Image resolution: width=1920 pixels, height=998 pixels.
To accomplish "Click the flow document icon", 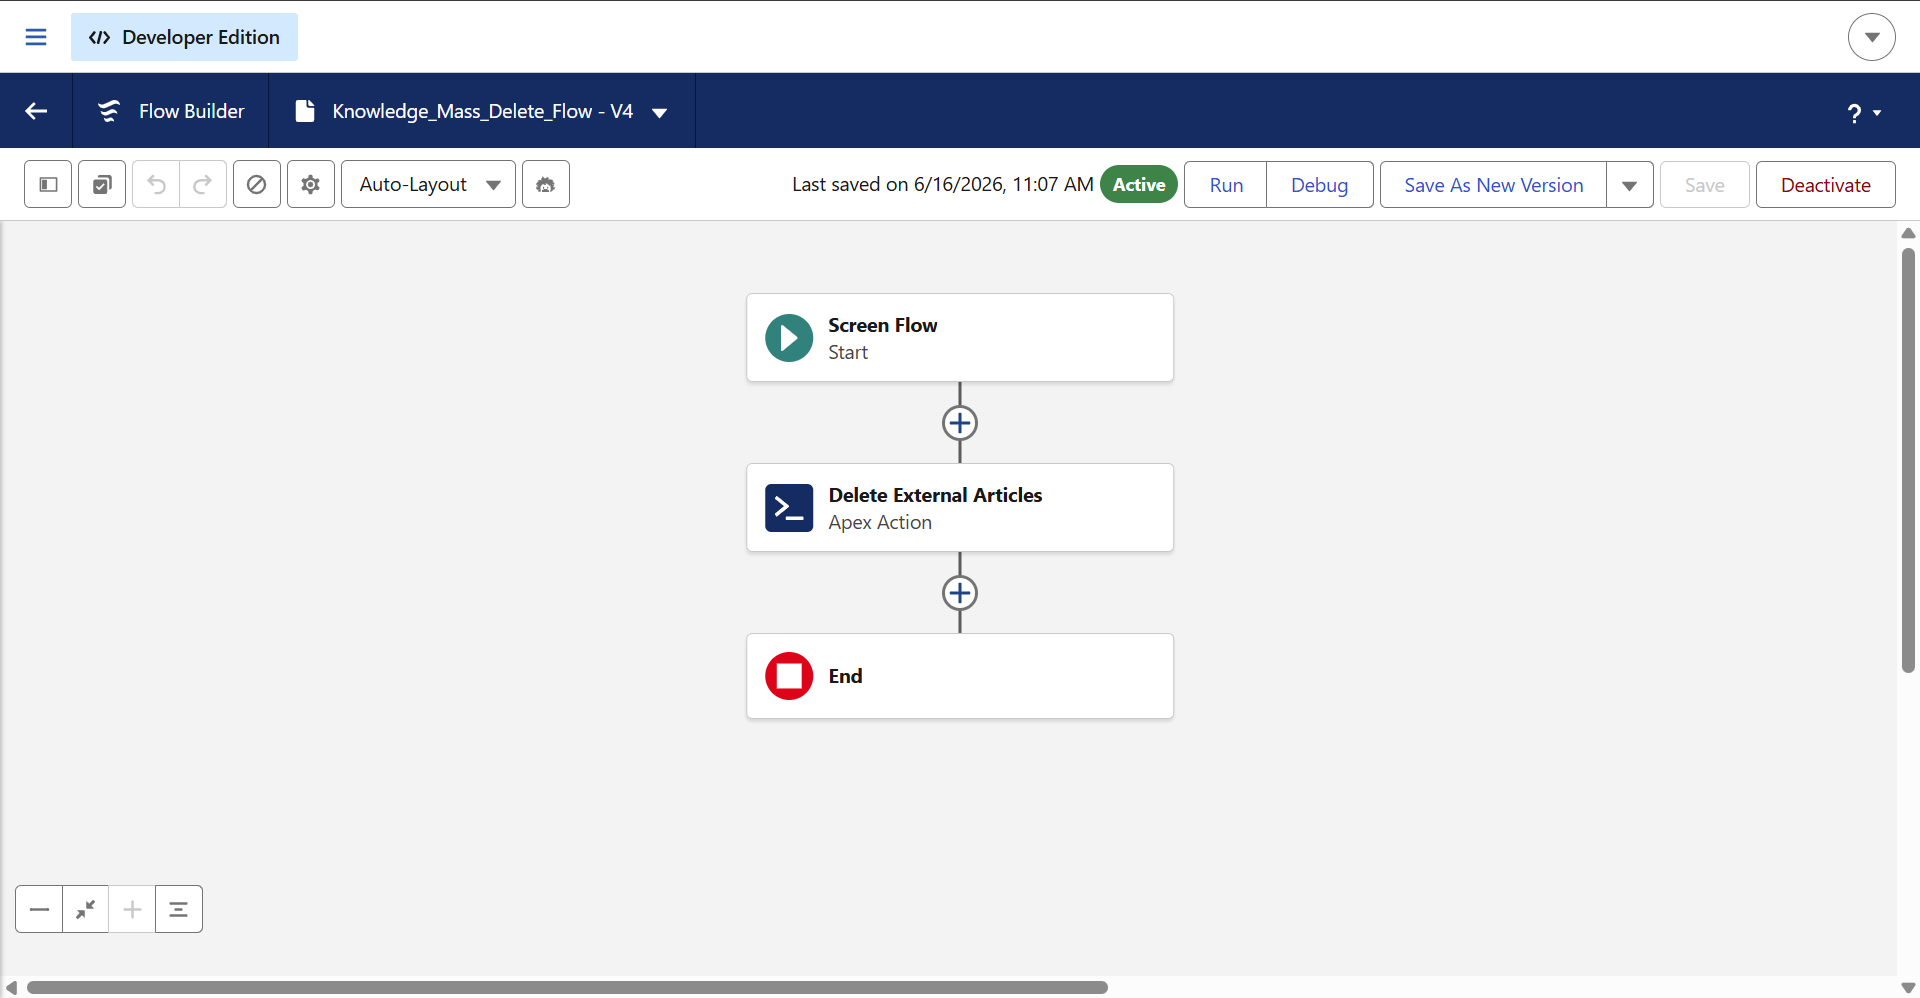I will (x=305, y=111).
